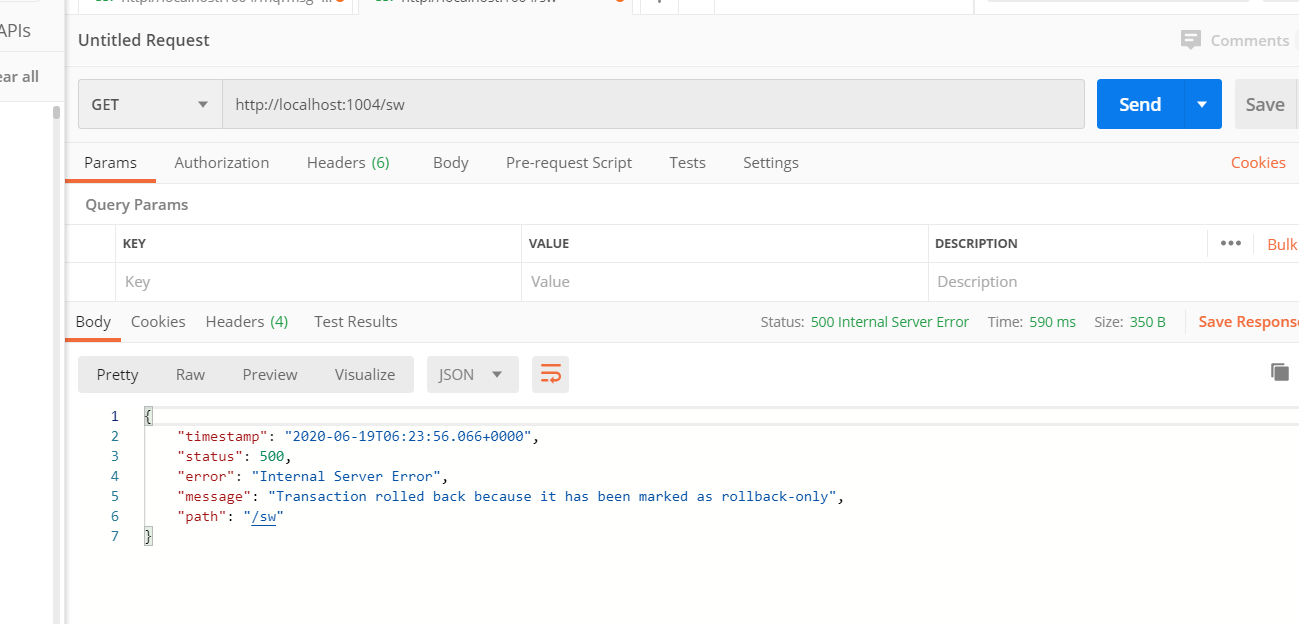Click Bulk Edit link

1282,244
